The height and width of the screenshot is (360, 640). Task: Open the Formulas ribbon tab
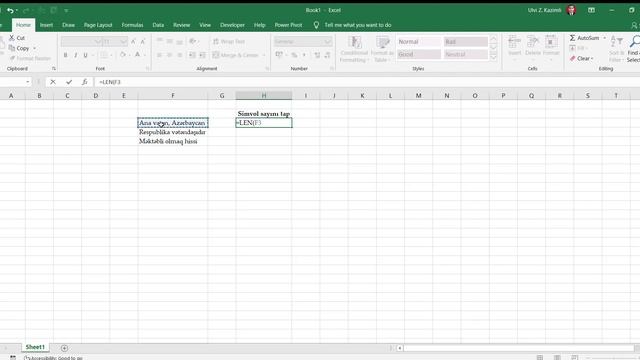(132, 25)
